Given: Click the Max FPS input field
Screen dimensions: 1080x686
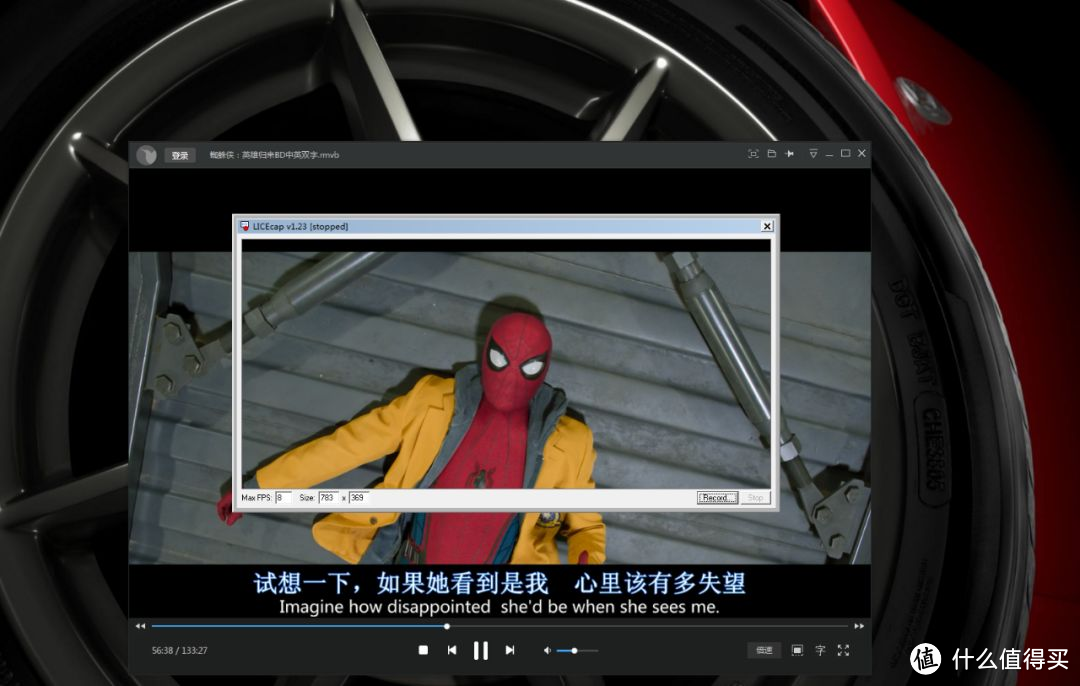Looking at the screenshot, I should tap(283, 497).
